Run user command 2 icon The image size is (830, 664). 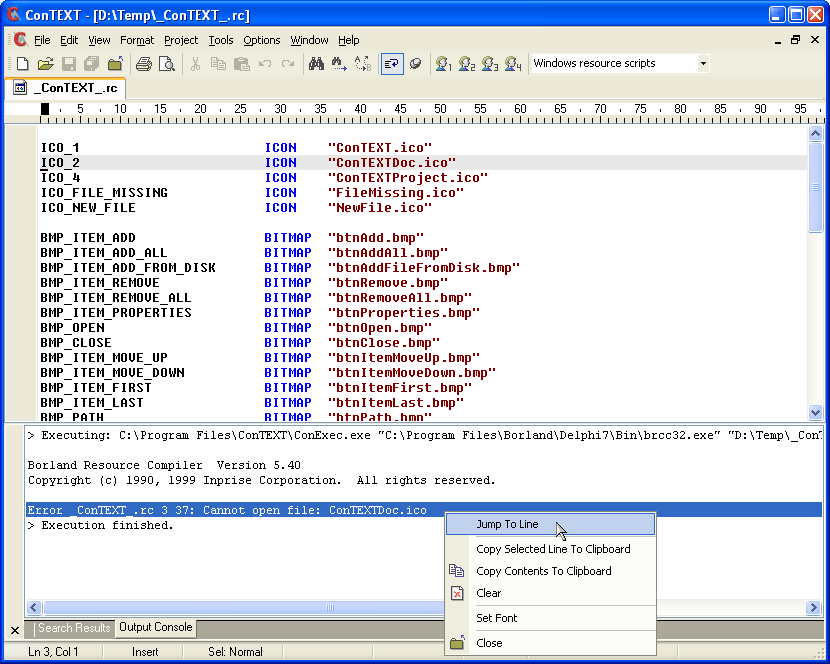pos(466,64)
